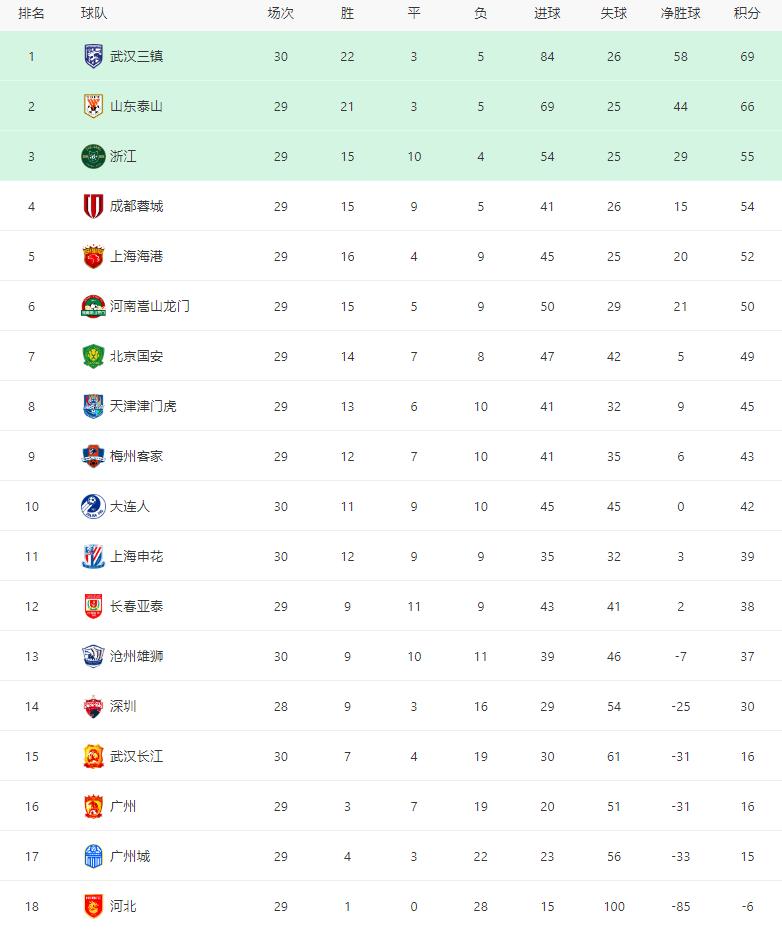The width and height of the screenshot is (782, 930).
Task: Click the 净胜球 column header
Action: coord(680,13)
